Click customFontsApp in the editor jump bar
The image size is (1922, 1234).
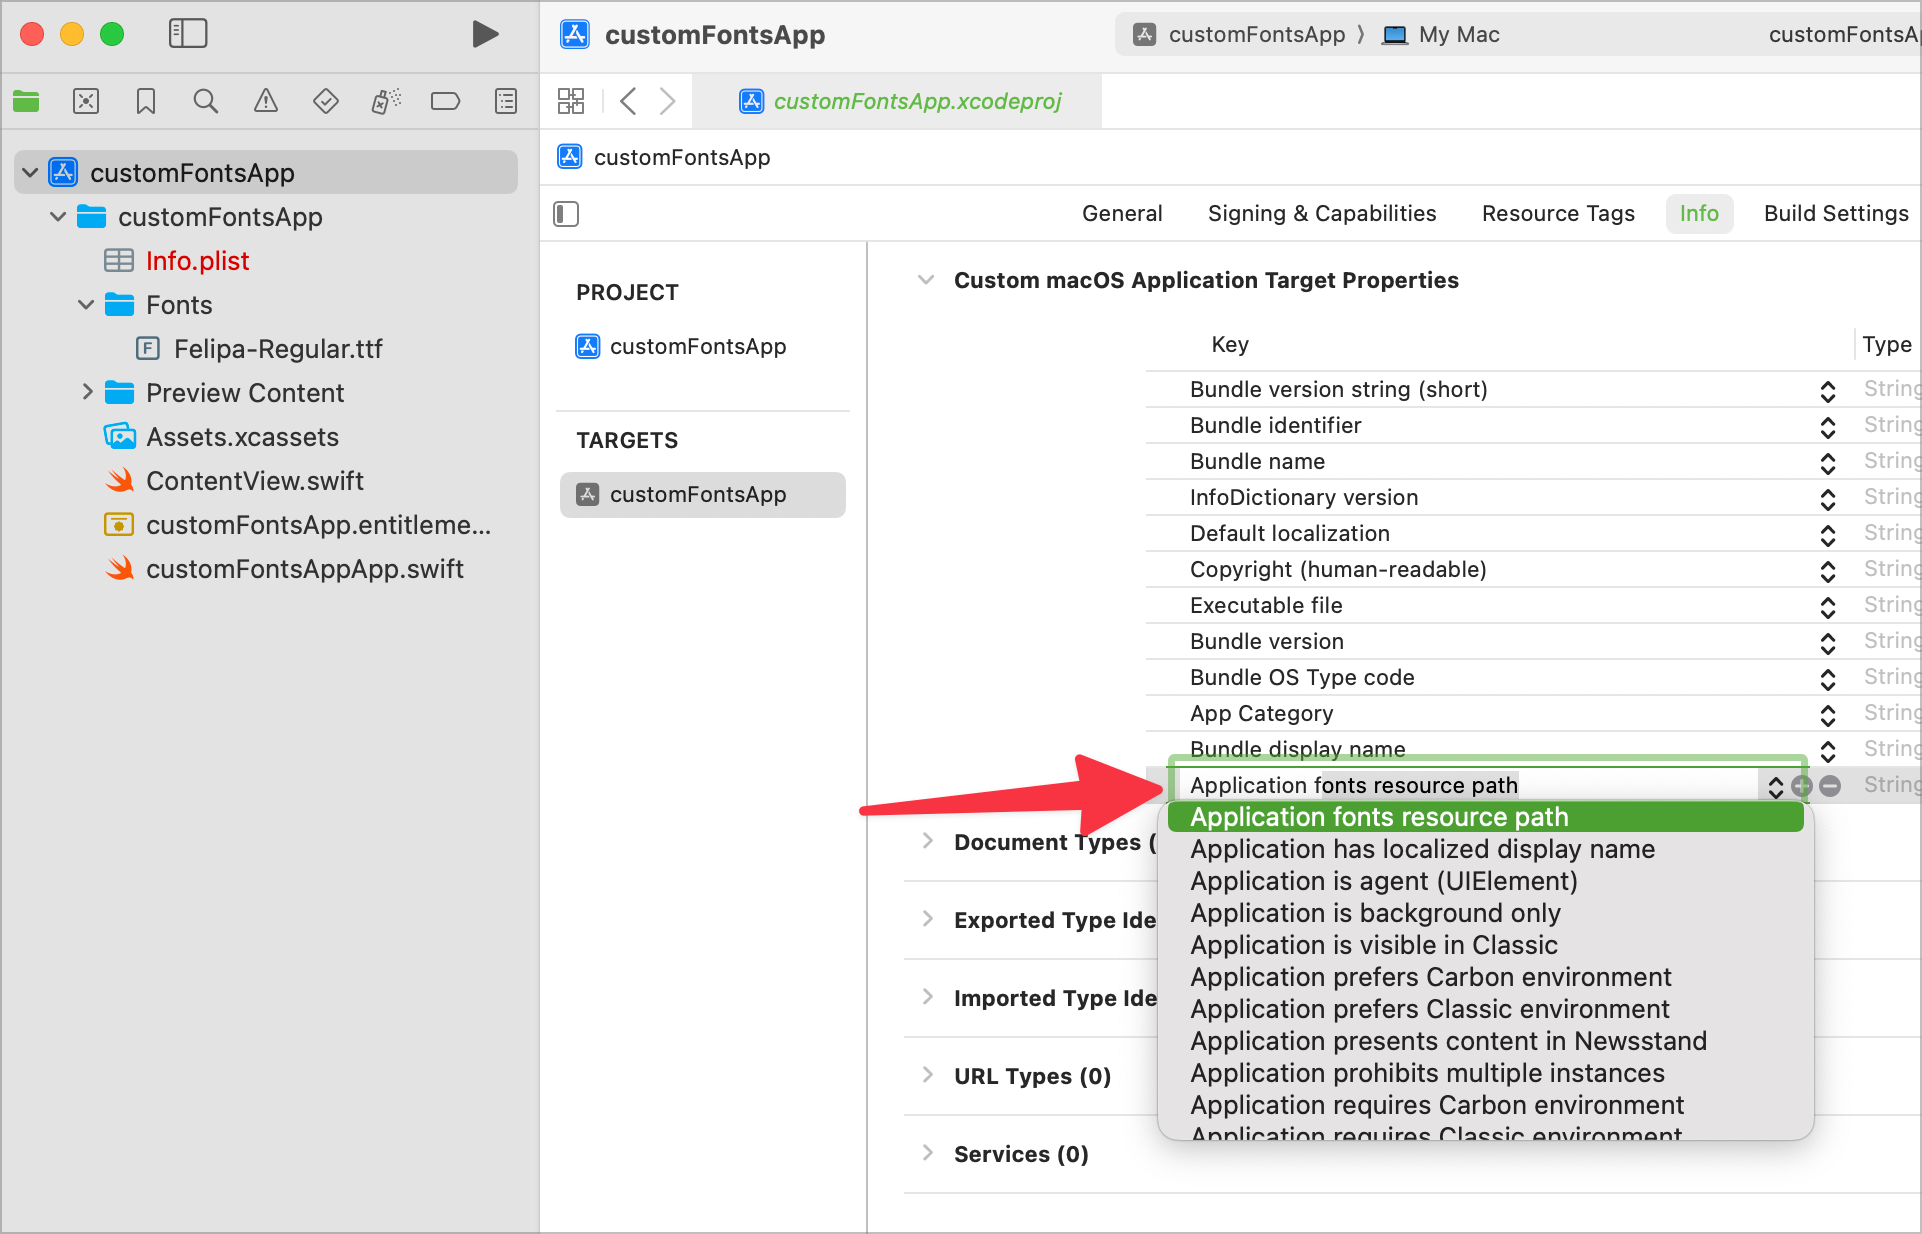665,158
